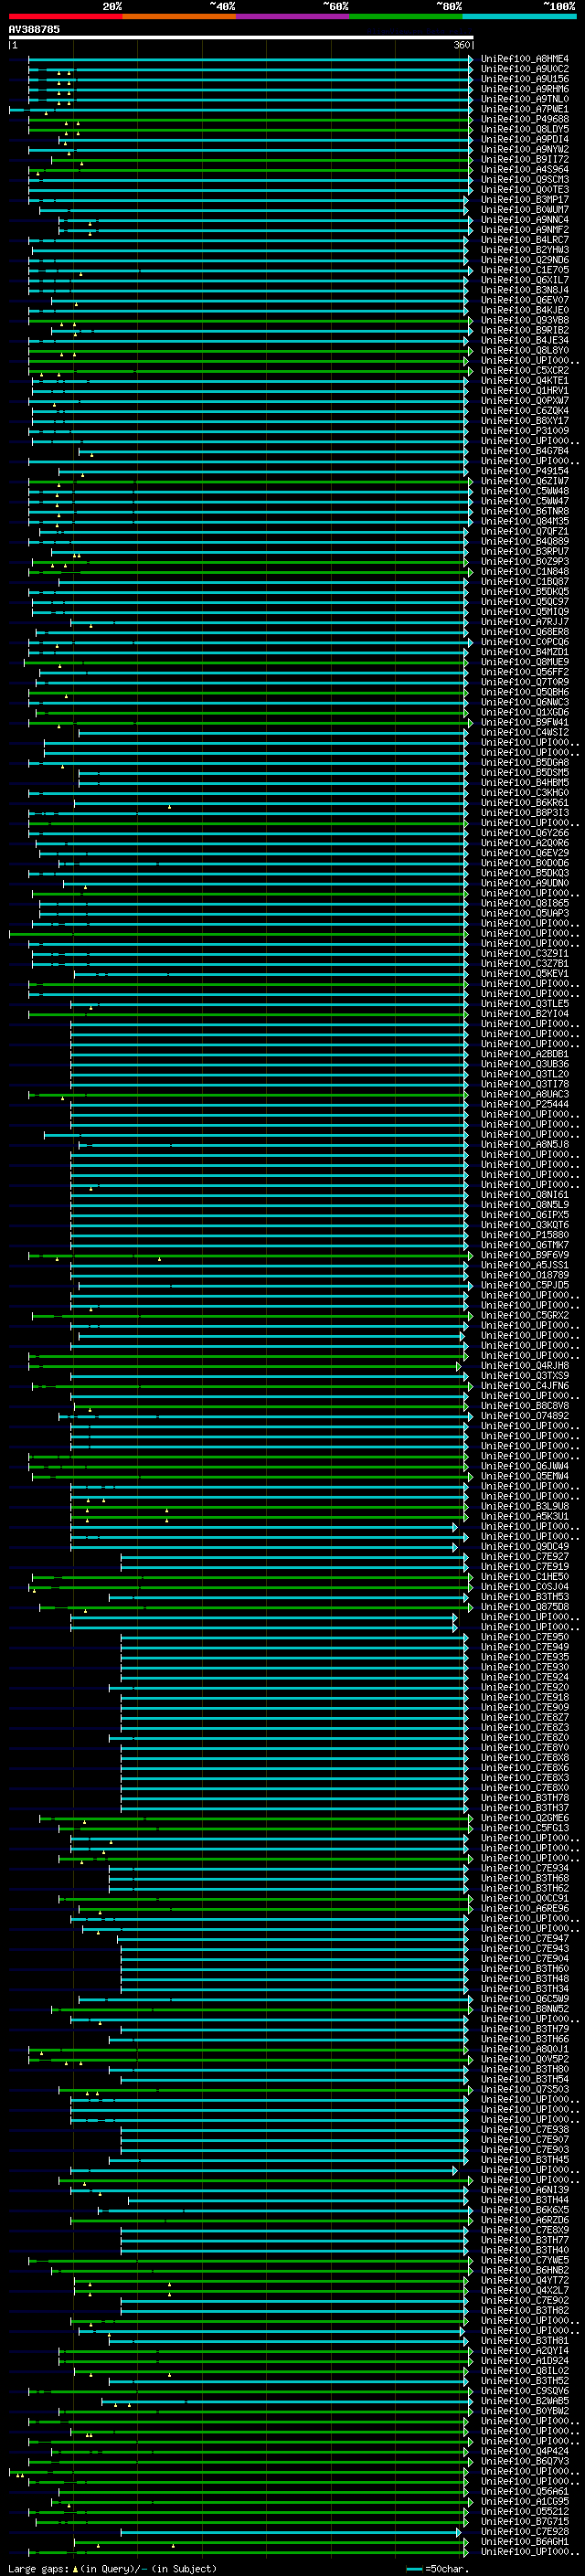The width and height of the screenshot is (585, 2576).
Task: Select the UniRef100_B3MP17 label
Action: pos(525,199)
